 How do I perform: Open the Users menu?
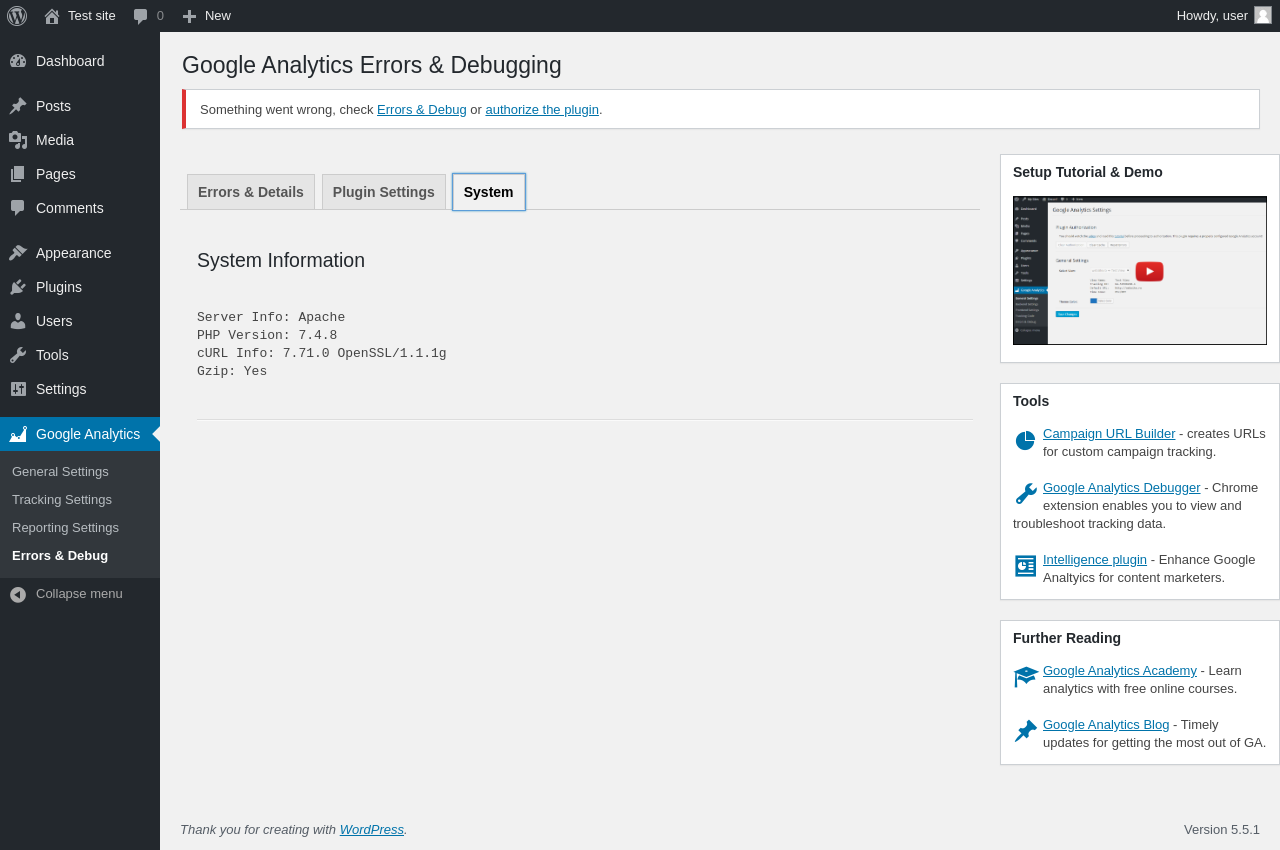pyautogui.click(x=80, y=321)
